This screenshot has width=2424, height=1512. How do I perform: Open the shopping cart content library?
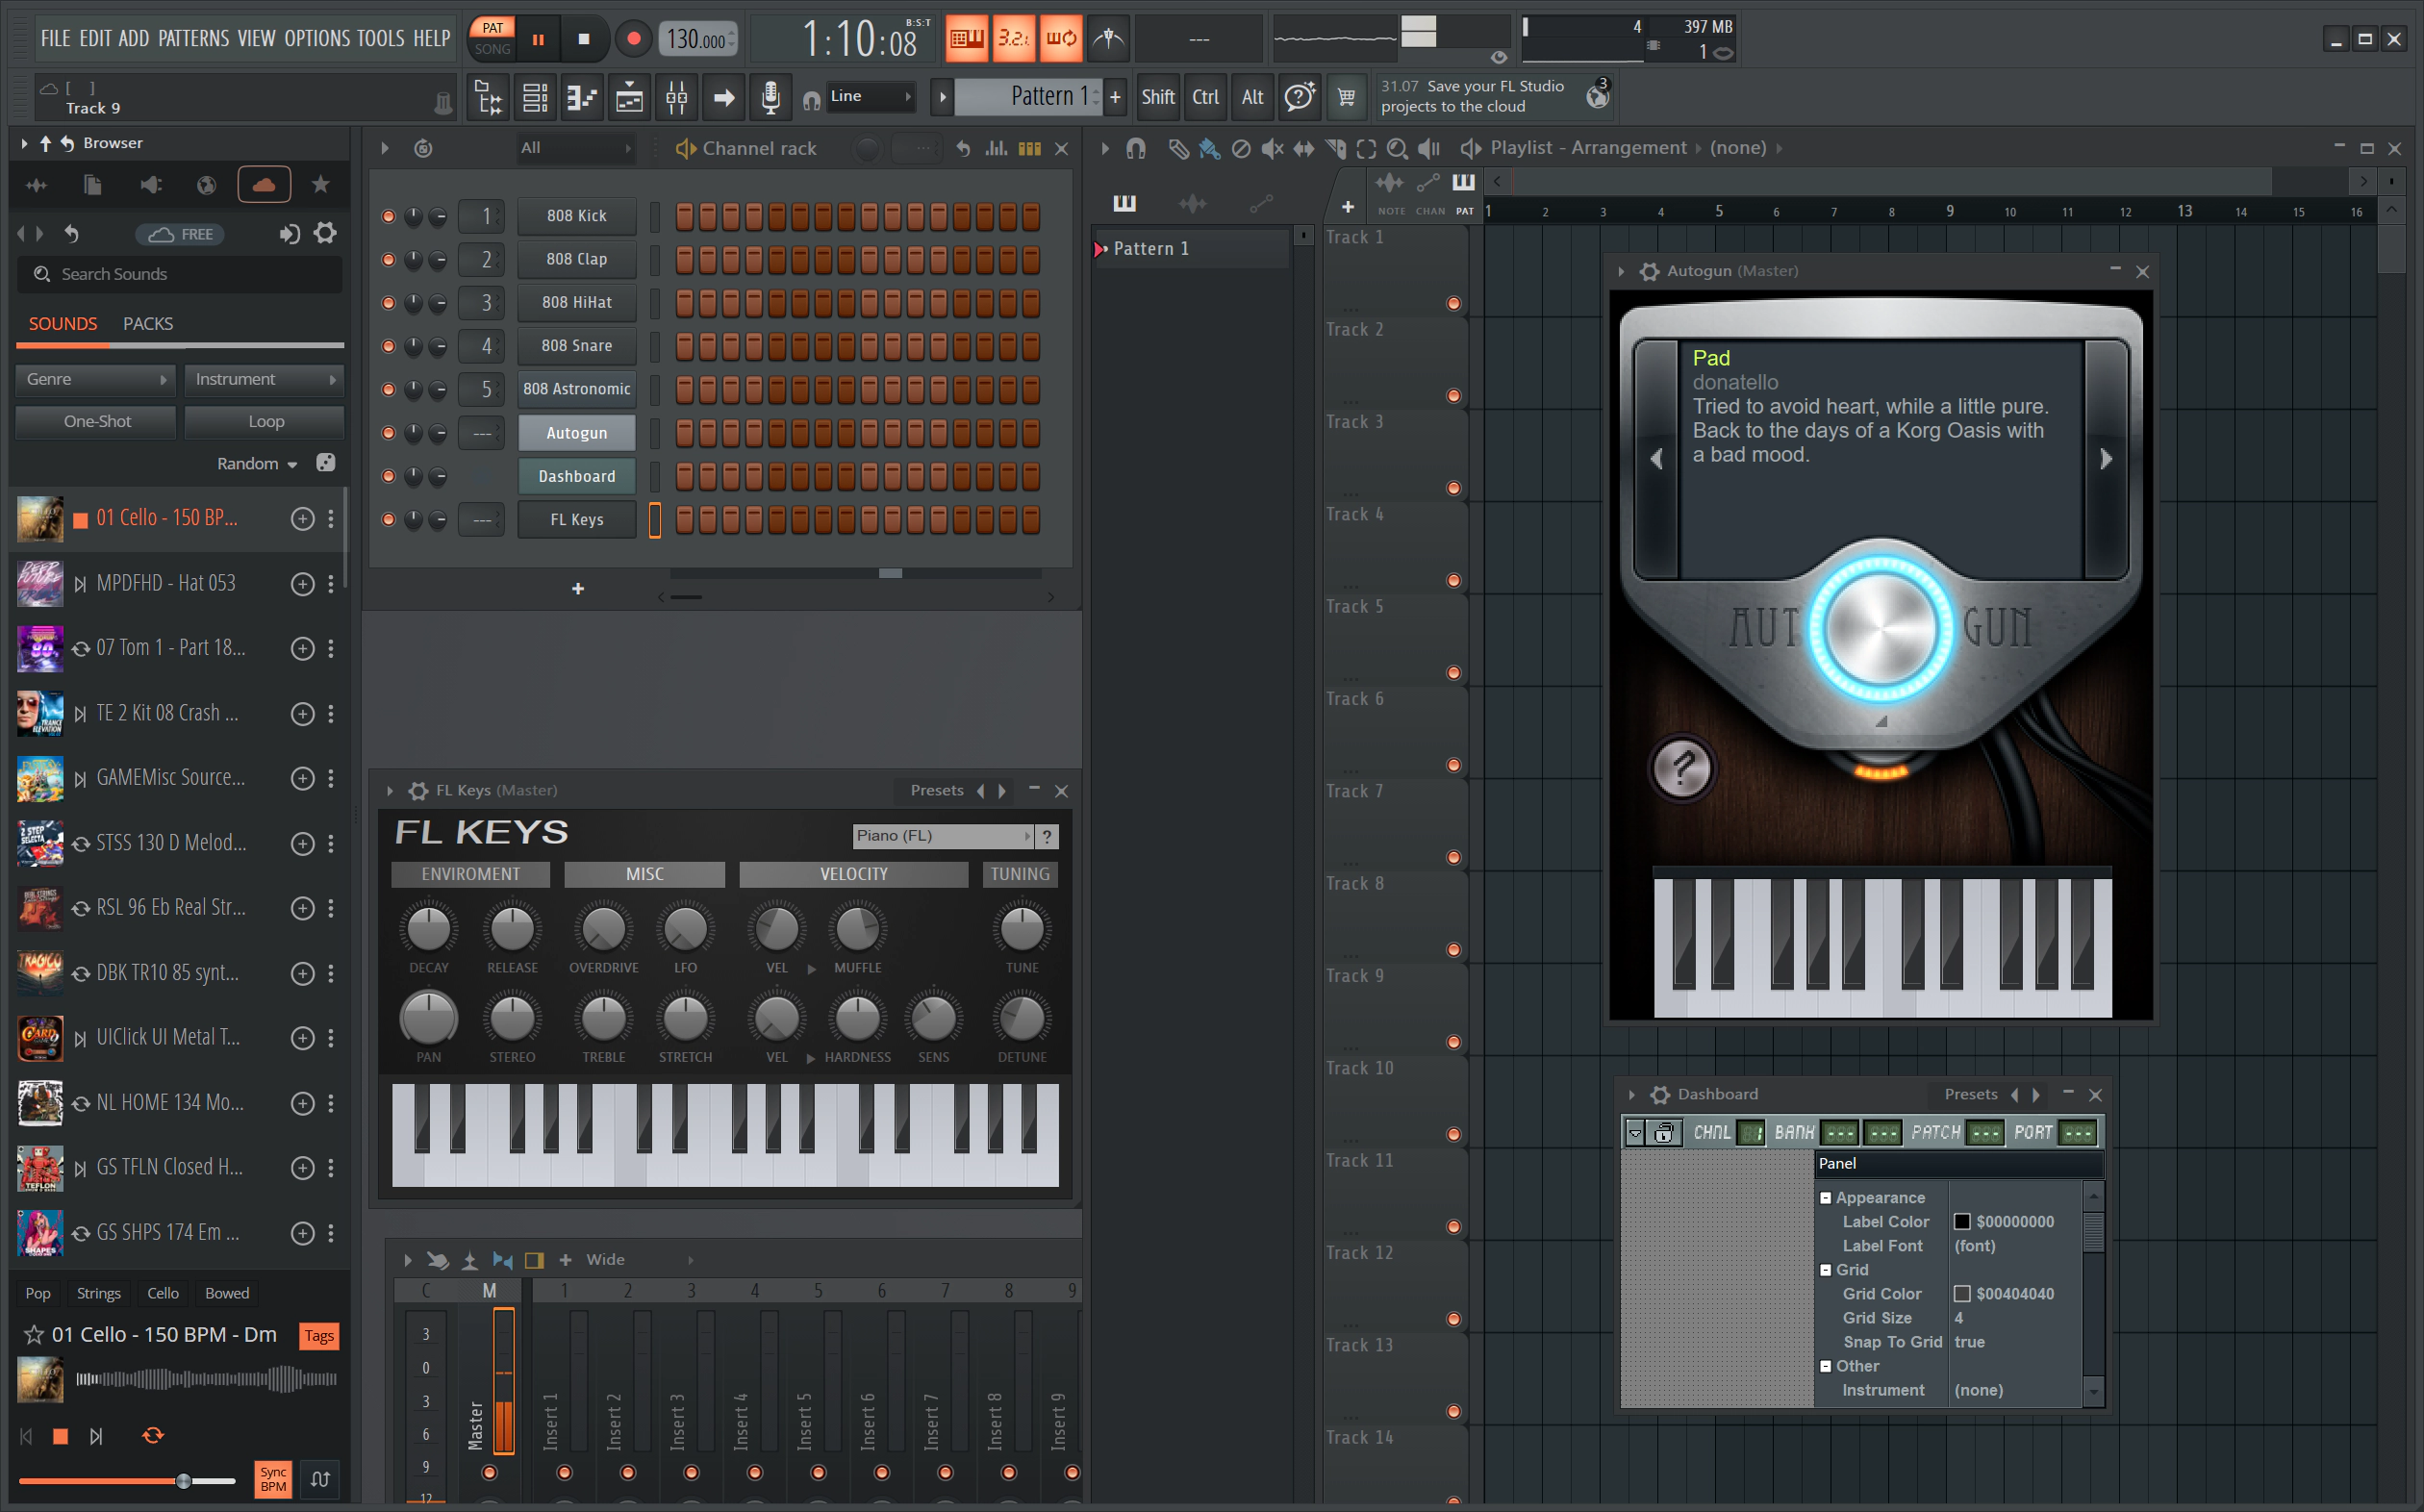tap(1346, 97)
